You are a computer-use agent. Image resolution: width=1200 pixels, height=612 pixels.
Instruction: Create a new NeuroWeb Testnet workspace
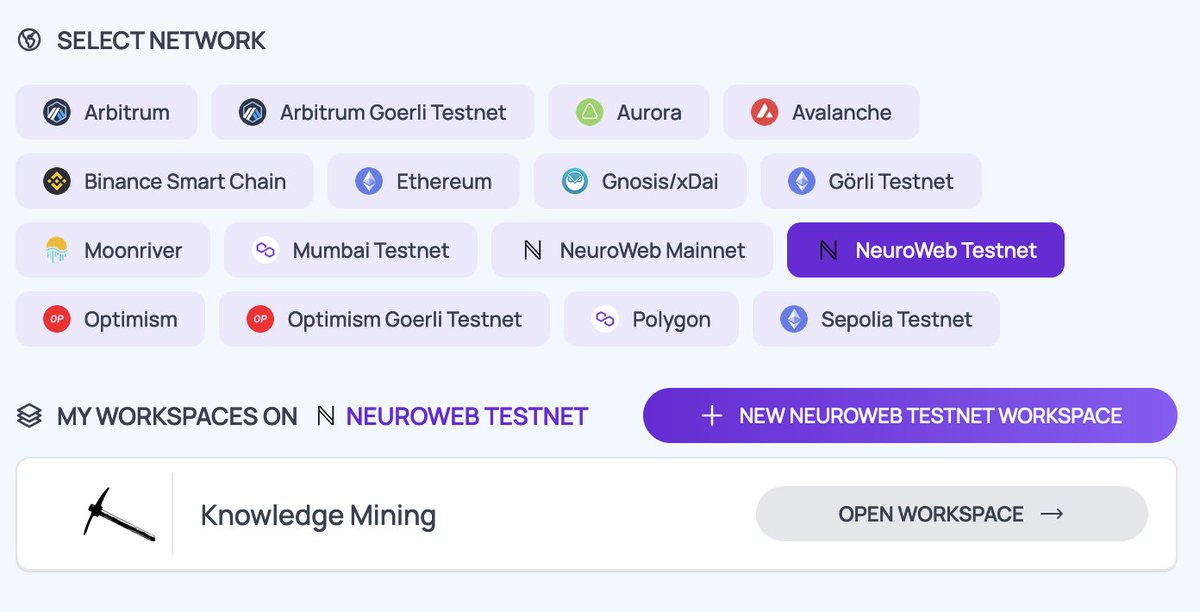[910, 415]
